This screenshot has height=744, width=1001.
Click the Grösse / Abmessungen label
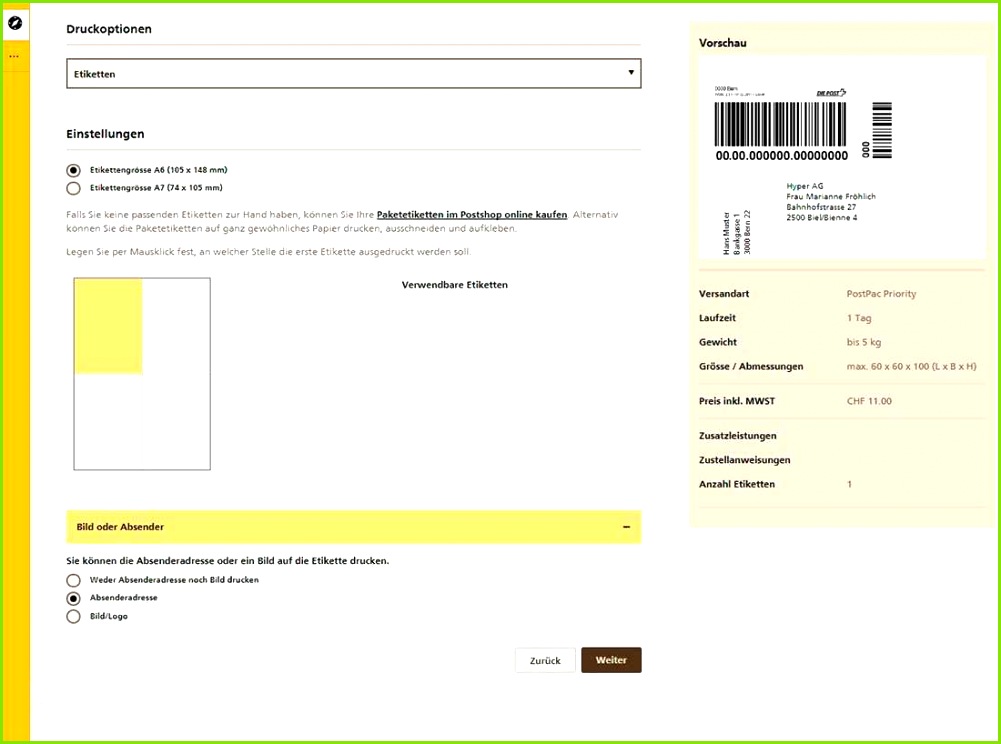coord(751,367)
